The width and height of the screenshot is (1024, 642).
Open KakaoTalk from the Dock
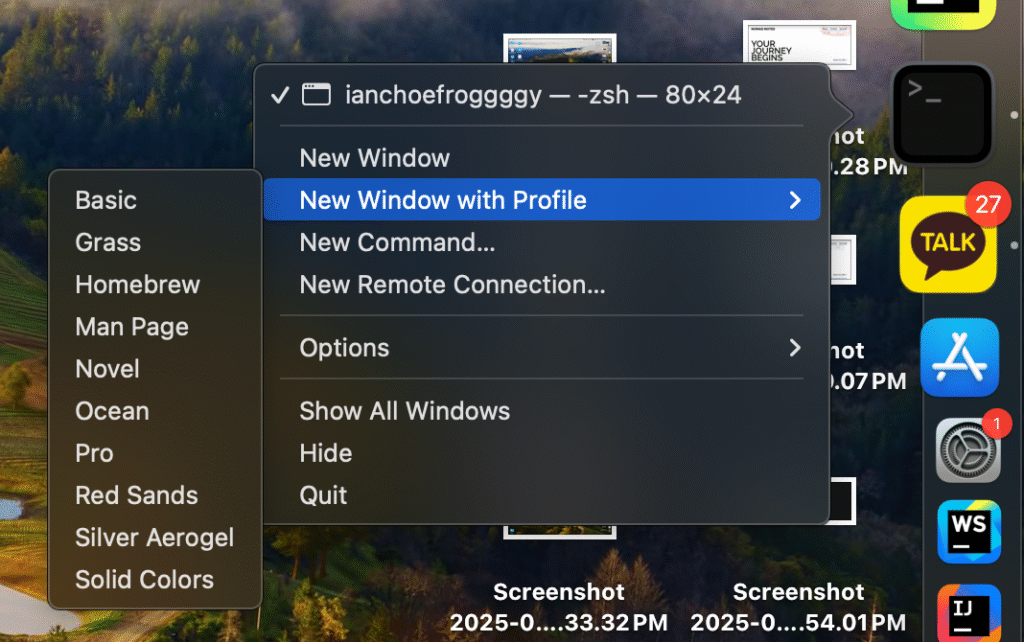[x=948, y=243]
